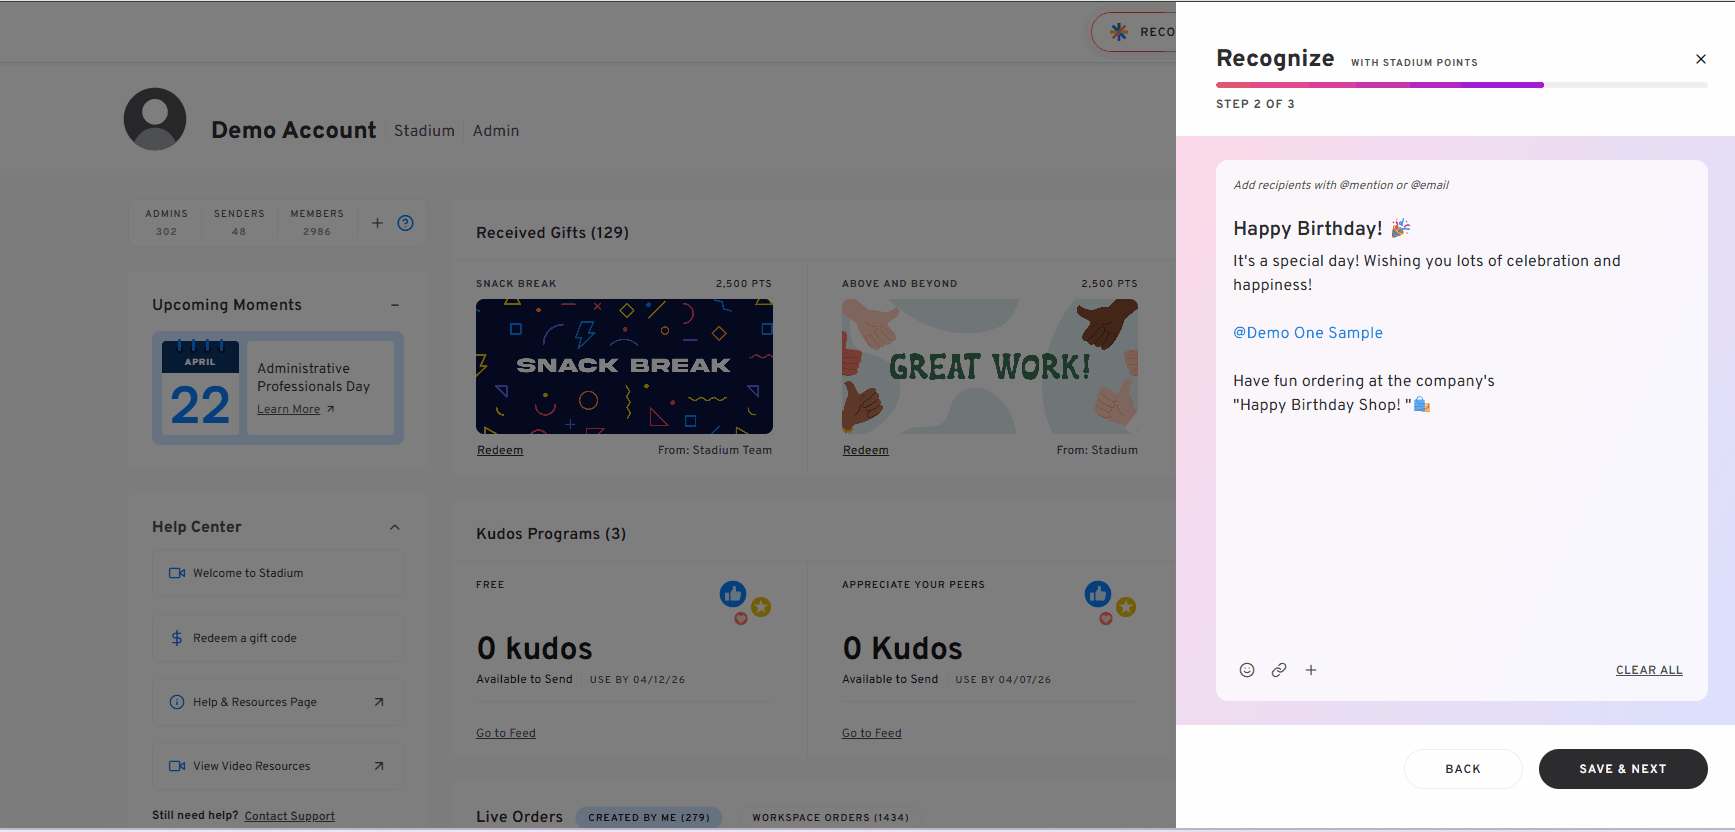This screenshot has width=1735, height=832.
Task: Open Redeem a gift code
Action: tap(278, 638)
